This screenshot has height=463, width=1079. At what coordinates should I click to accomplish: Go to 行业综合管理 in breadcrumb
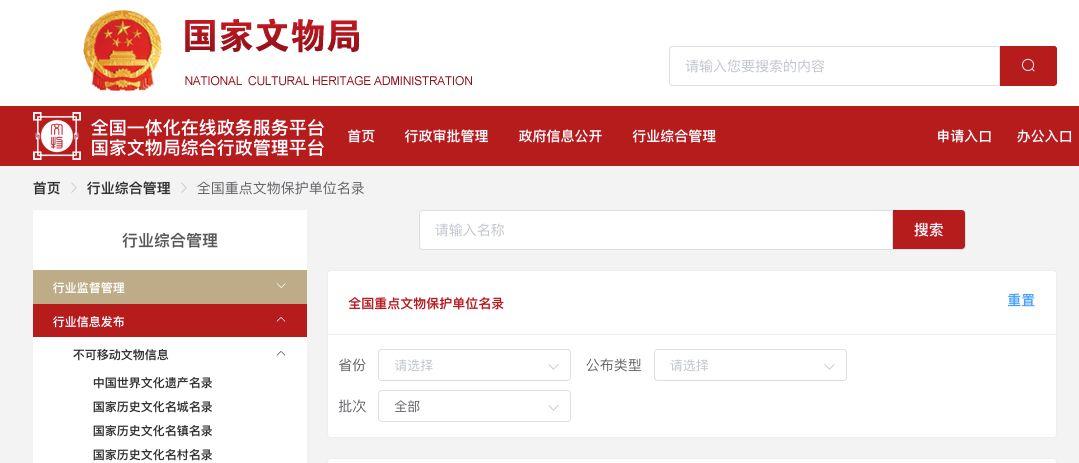[x=129, y=189]
